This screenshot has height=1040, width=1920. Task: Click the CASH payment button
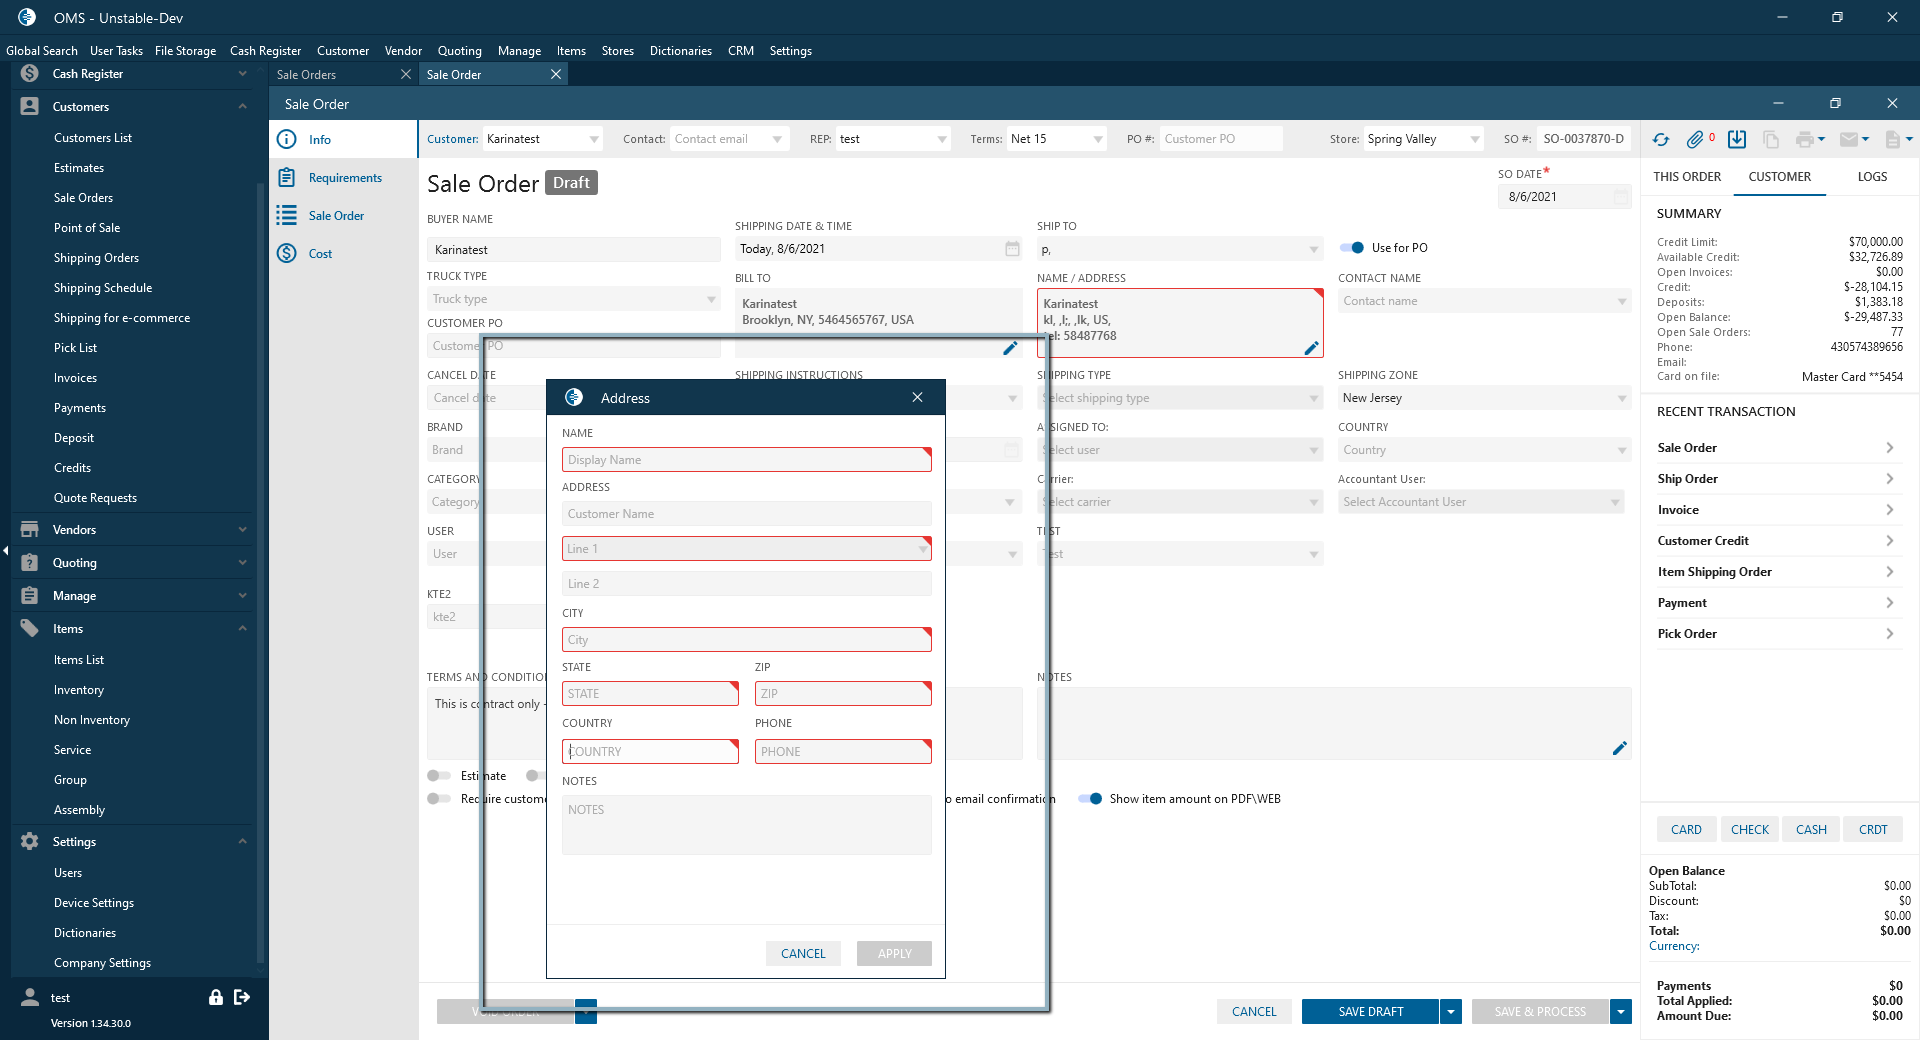click(x=1811, y=830)
